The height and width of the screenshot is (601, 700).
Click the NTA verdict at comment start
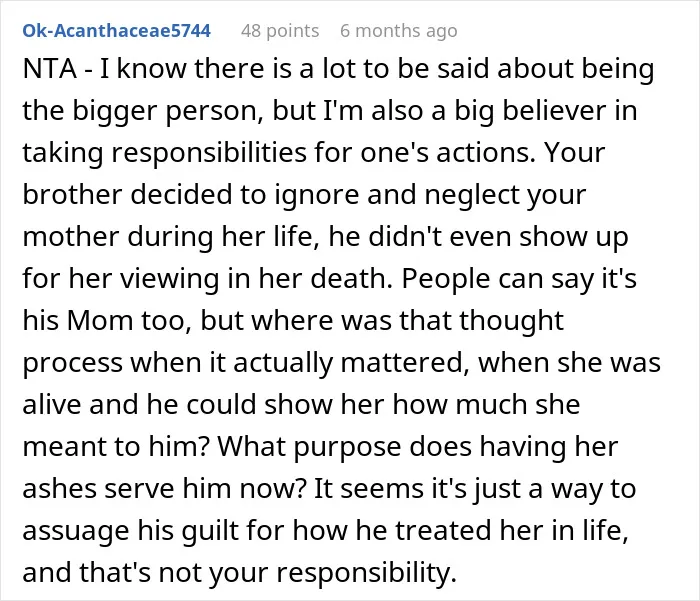(50, 69)
